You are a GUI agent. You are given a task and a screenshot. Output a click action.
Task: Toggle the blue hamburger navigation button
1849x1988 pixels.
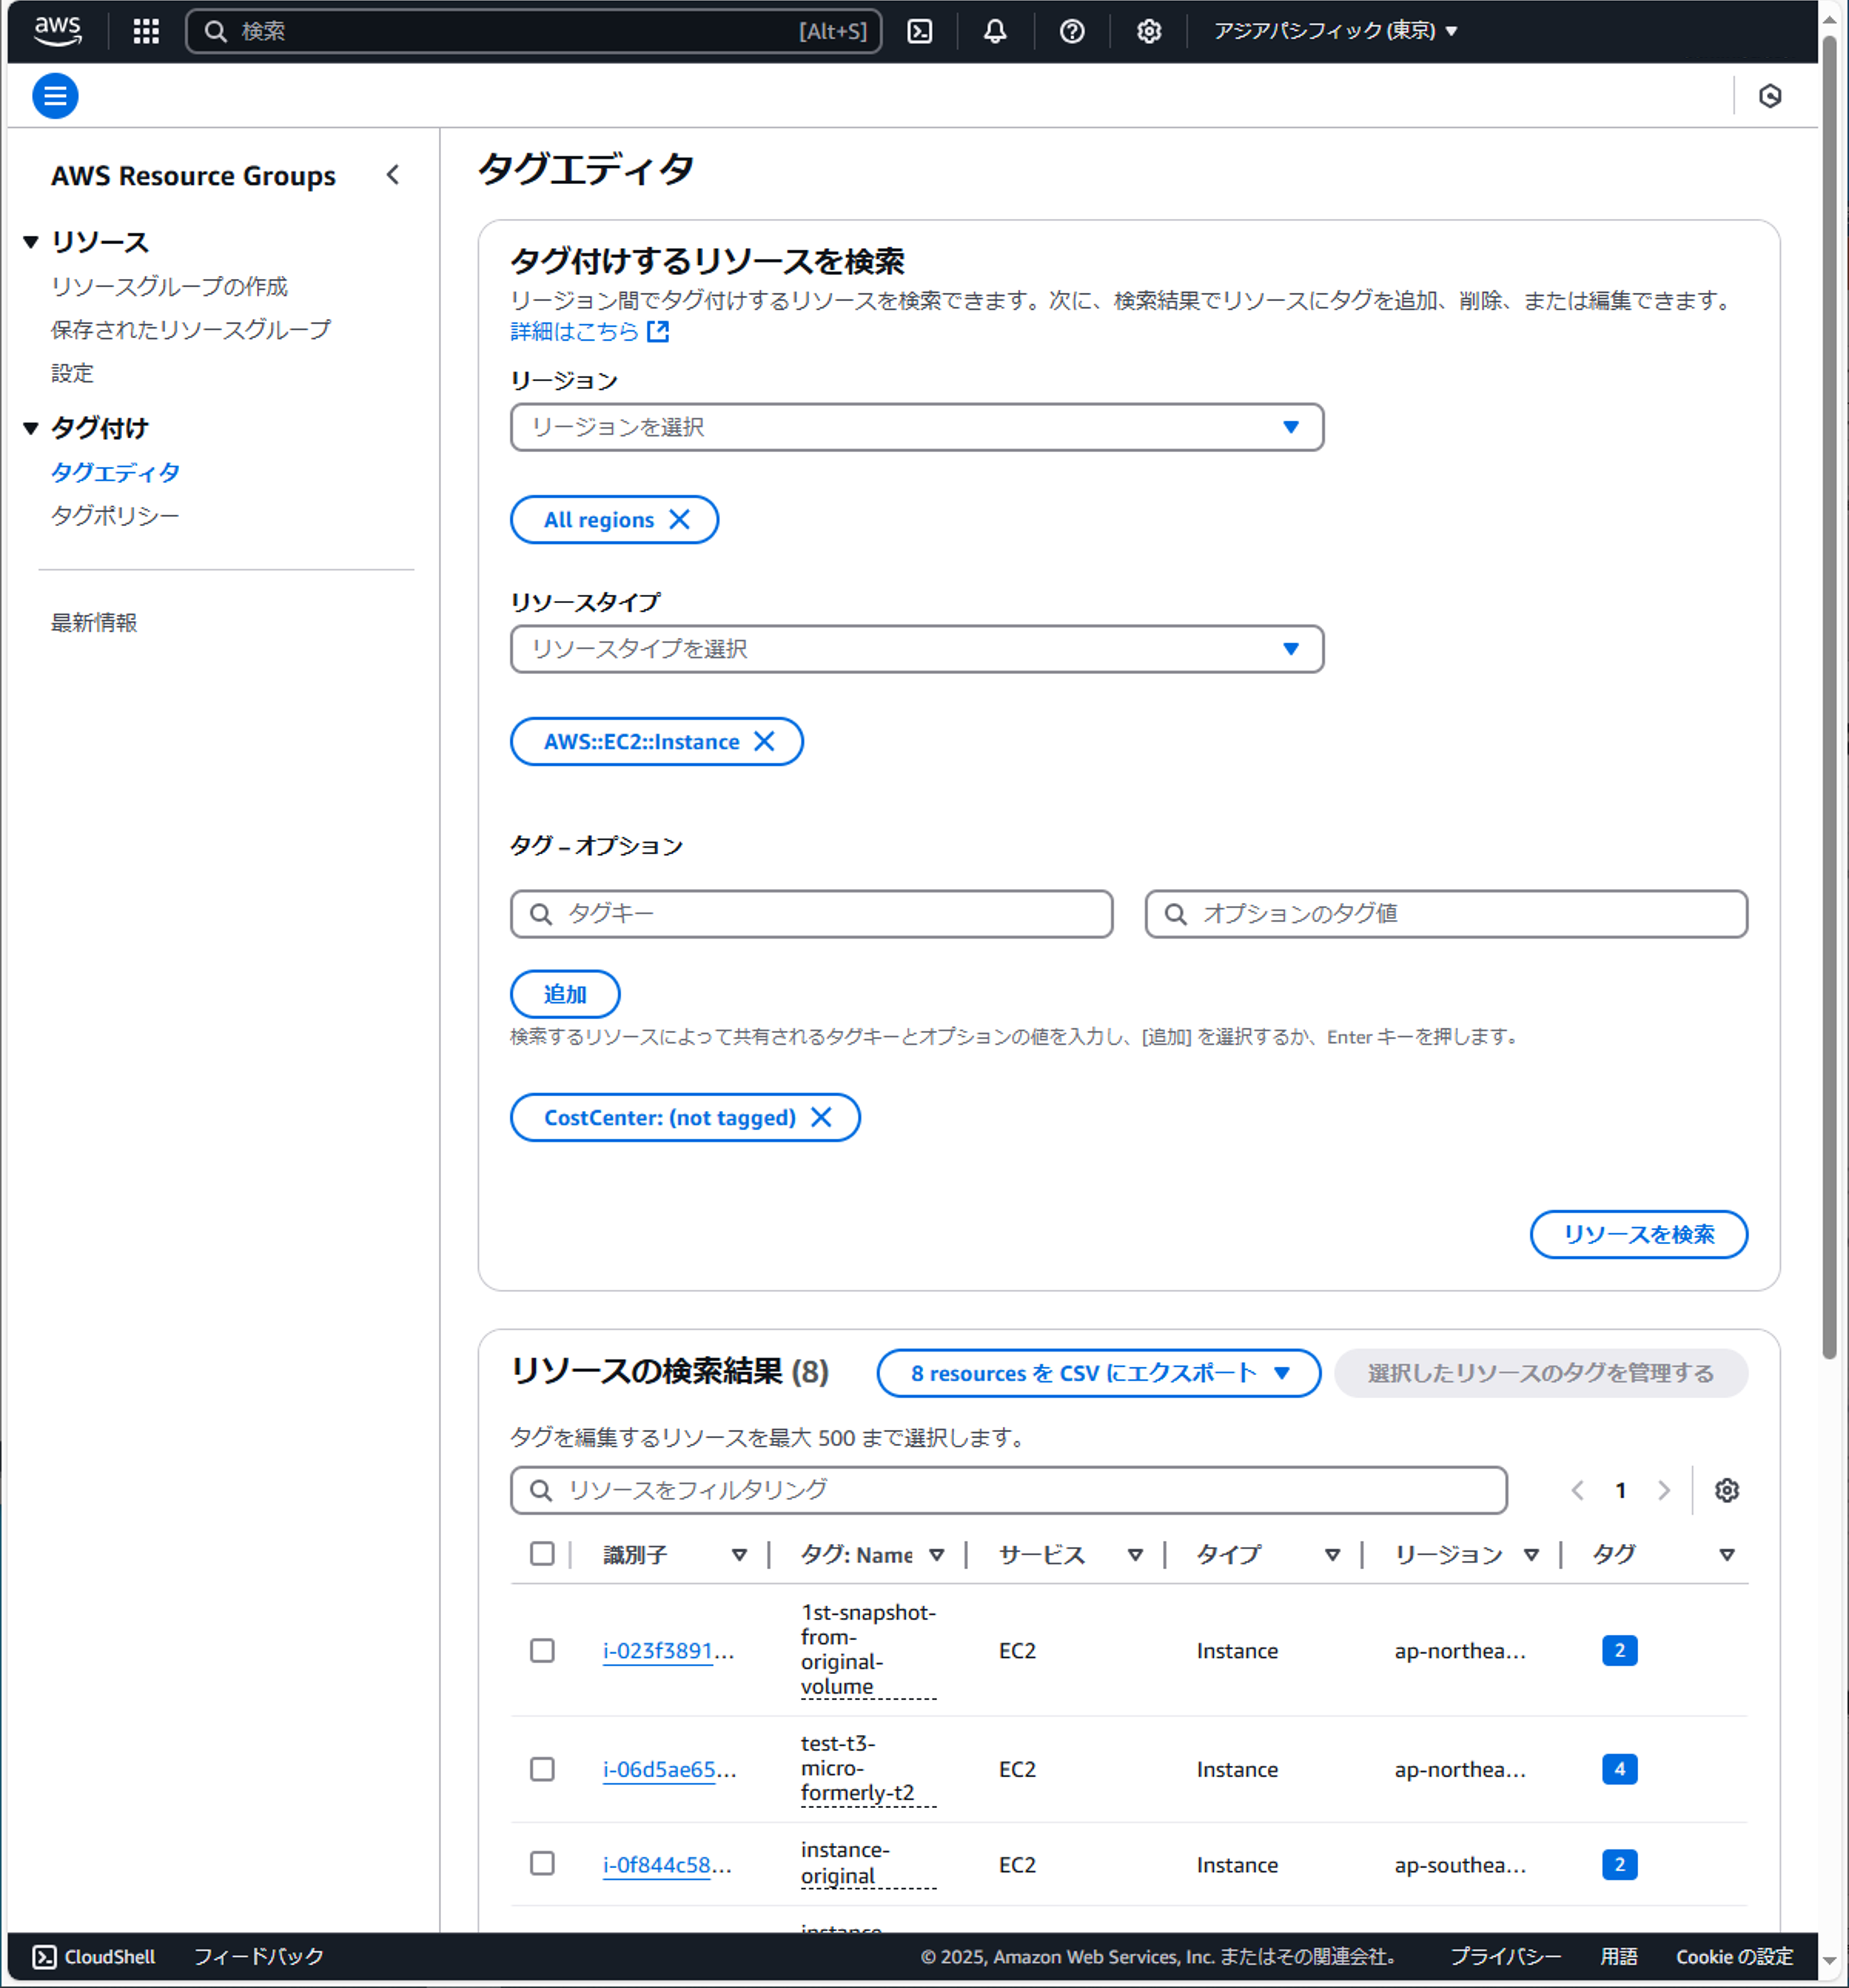pyautogui.click(x=55, y=96)
